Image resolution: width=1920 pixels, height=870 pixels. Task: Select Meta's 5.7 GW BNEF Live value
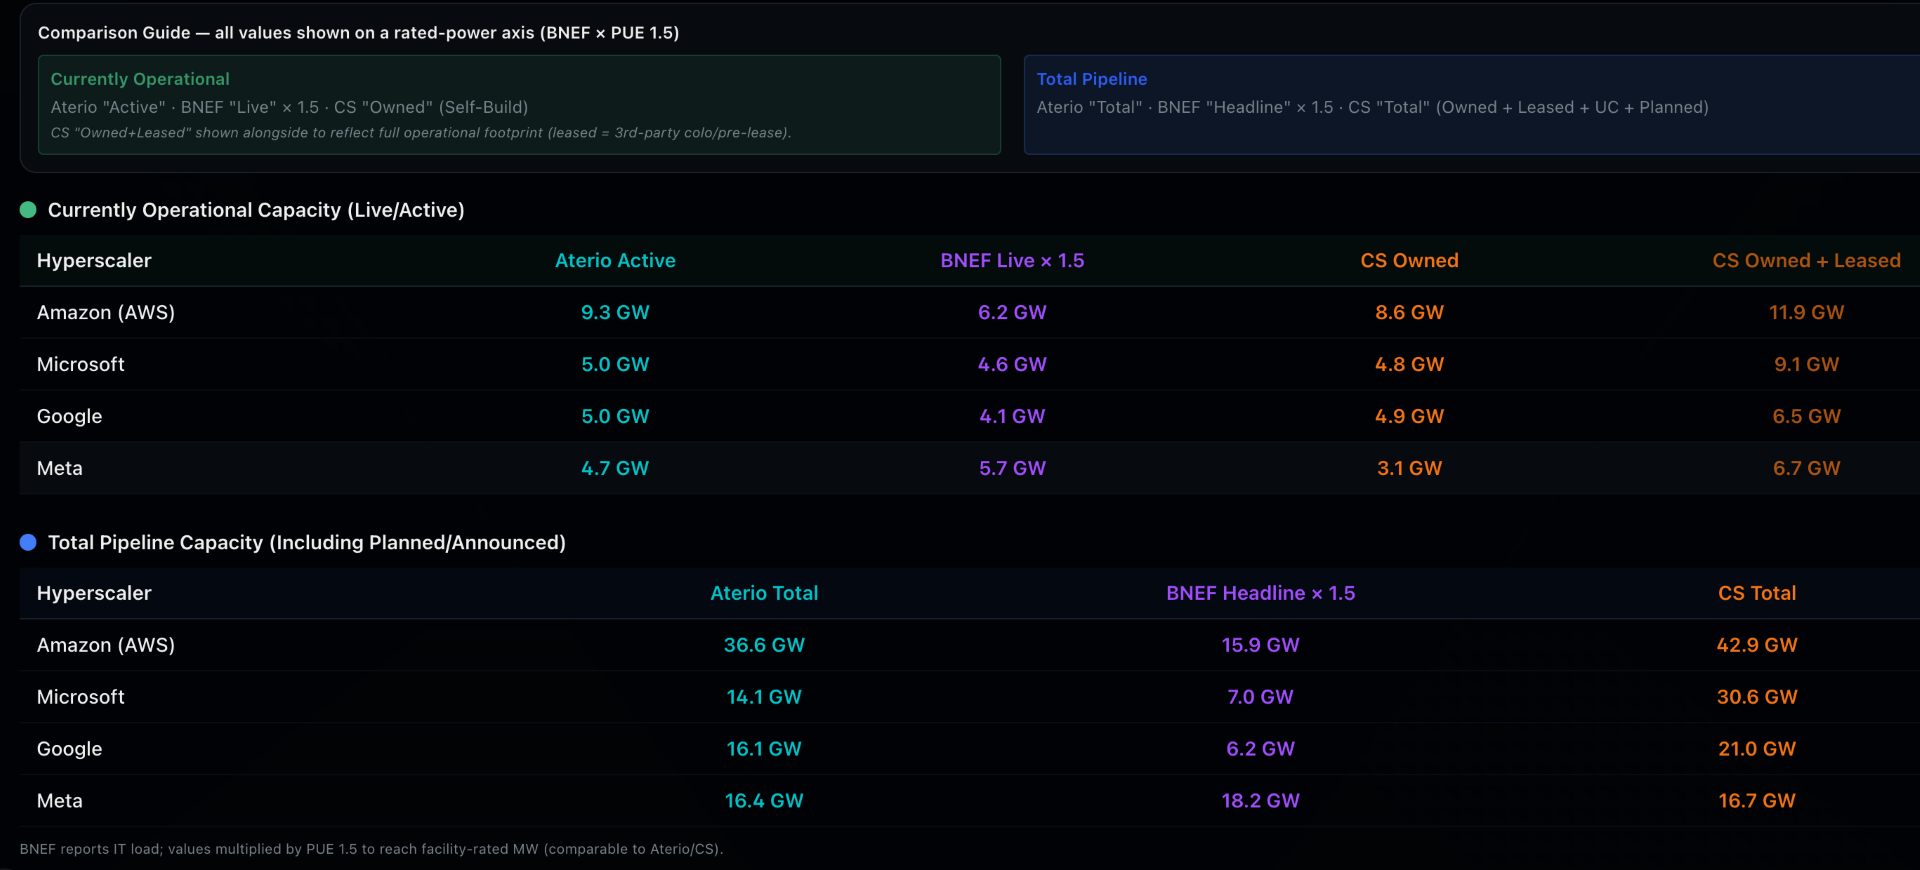(1012, 468)
